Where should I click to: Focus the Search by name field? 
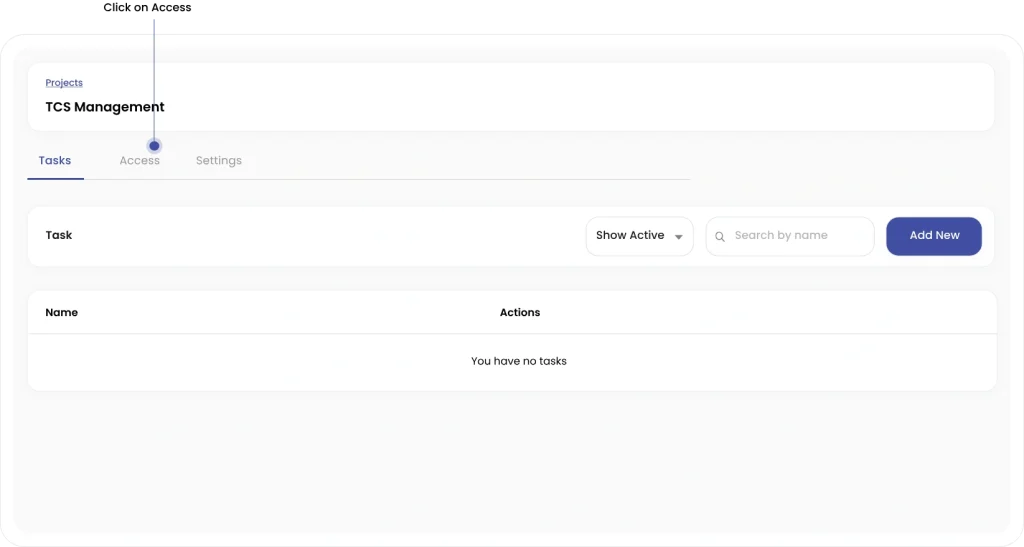tap(790, 236)
